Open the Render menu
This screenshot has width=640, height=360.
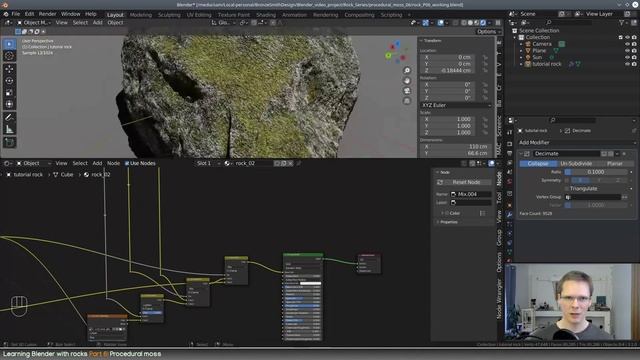pos(47,14)
